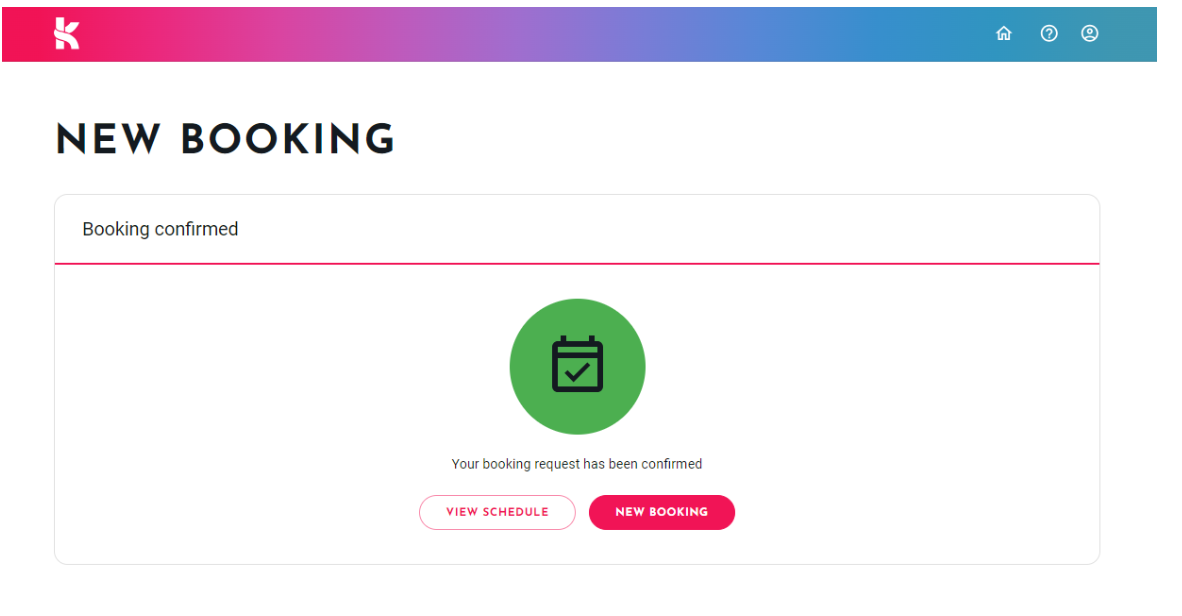Click the booking request confirmed message text
The width and height of the screenshot is (1182, 616).
tap(577, 464)
